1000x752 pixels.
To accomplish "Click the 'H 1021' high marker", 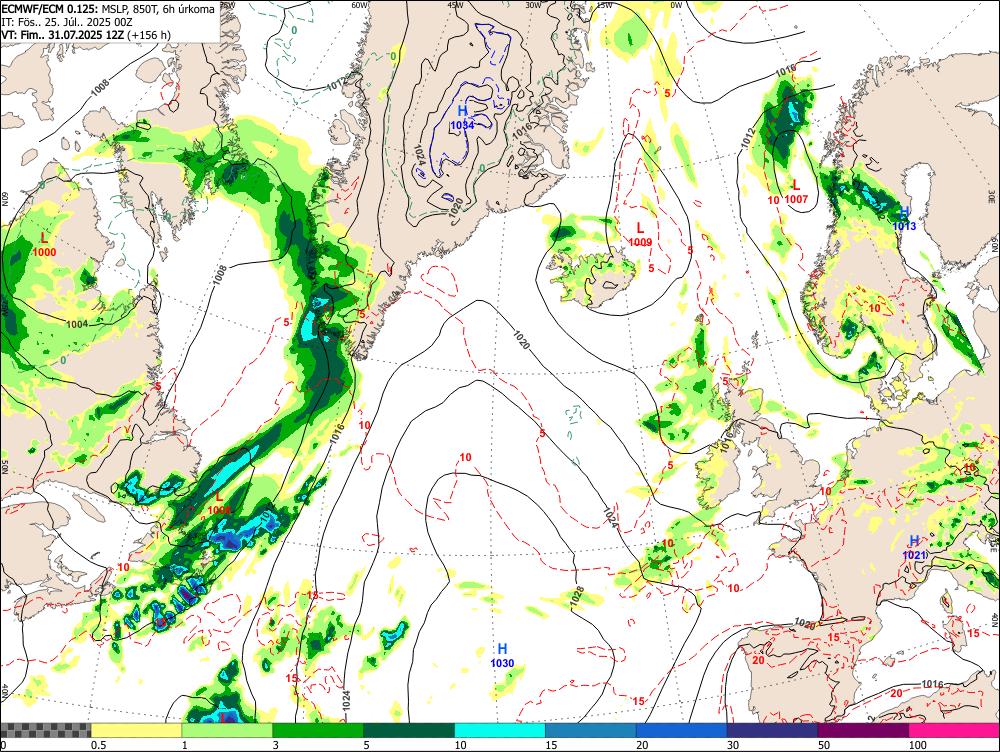I will (913, 548).
